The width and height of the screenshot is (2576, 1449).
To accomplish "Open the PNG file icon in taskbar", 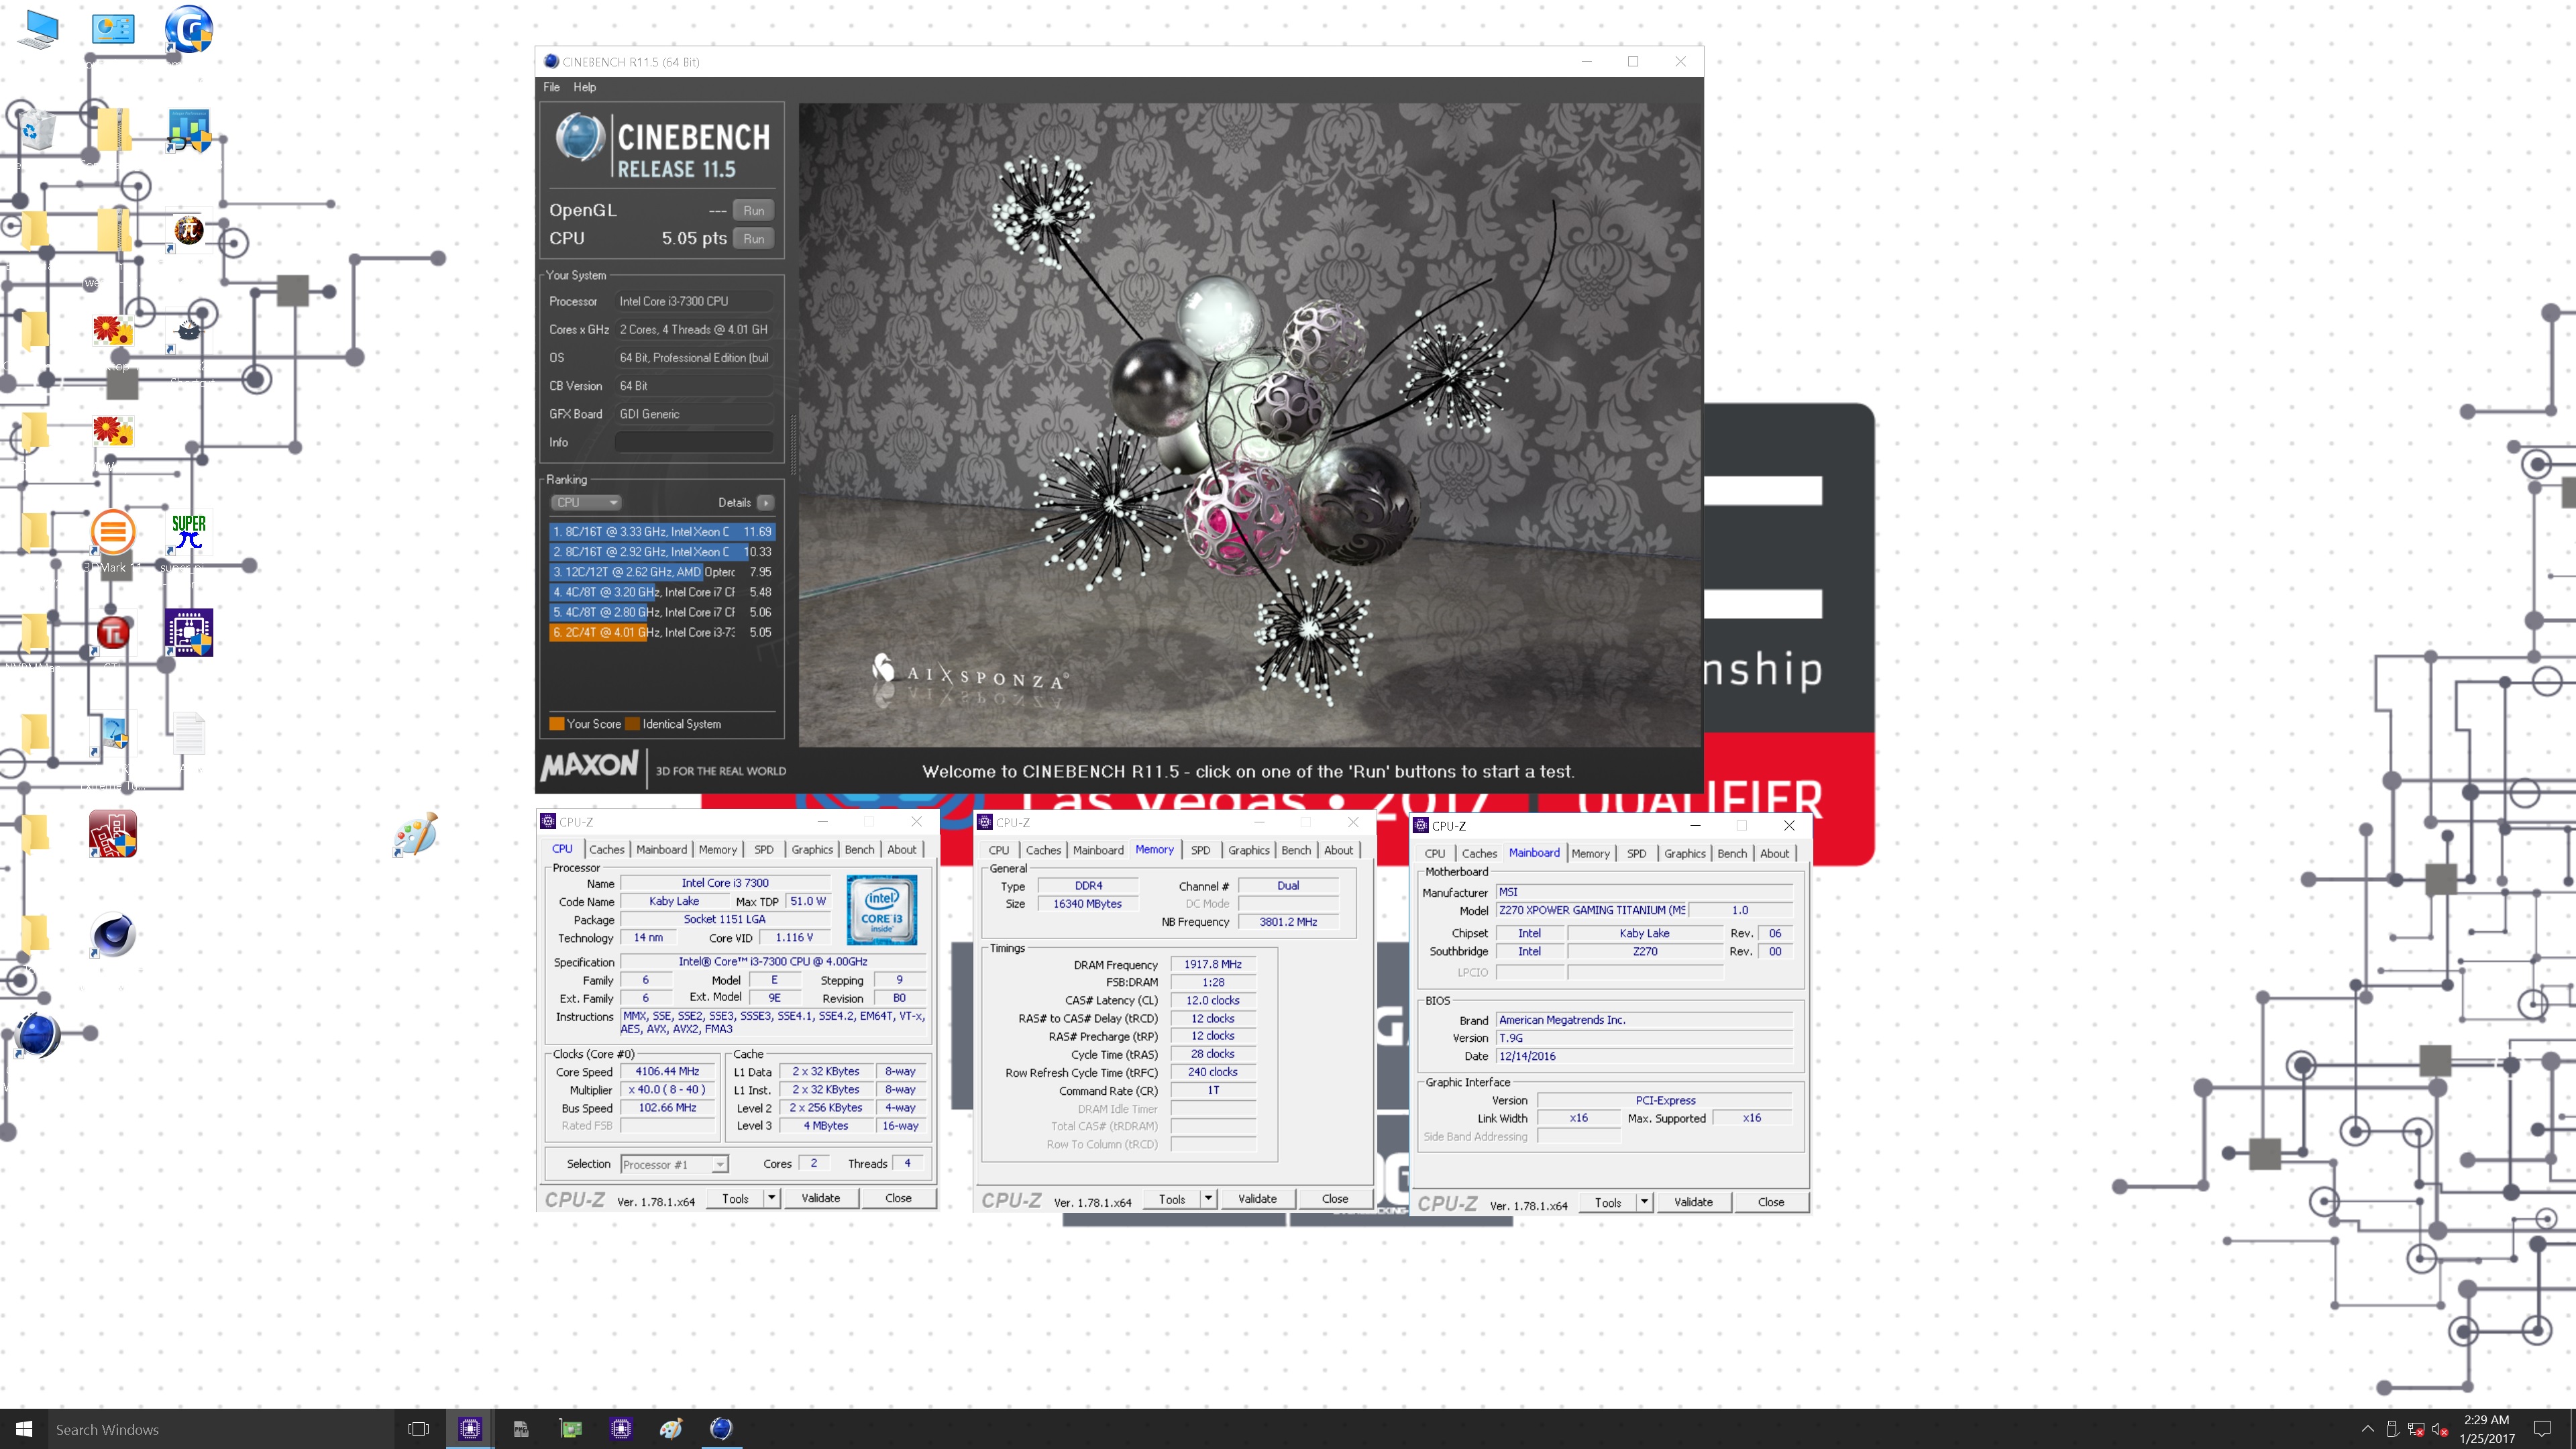I will [520, 1429].
